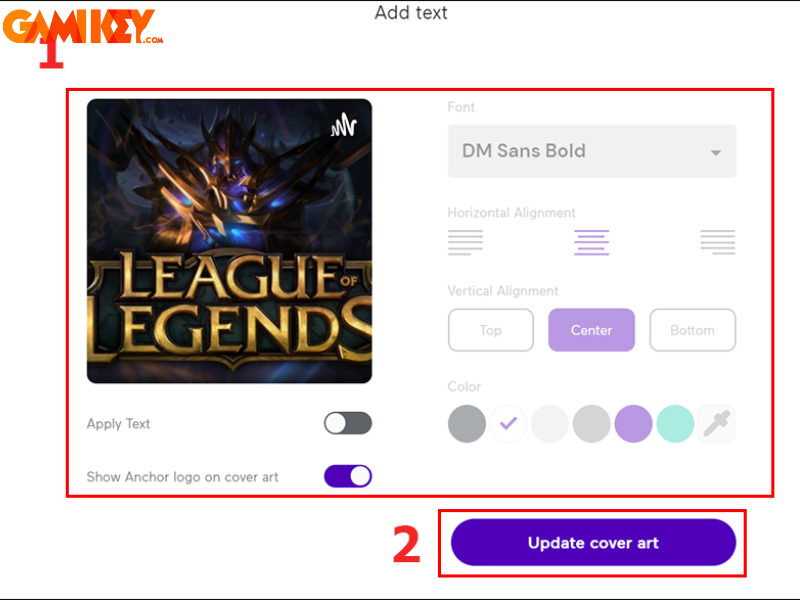Open the DM Sans Bold font dropdown
Image resolution: width=800 pixels, height=600 pixels.
tap(592, 151)
